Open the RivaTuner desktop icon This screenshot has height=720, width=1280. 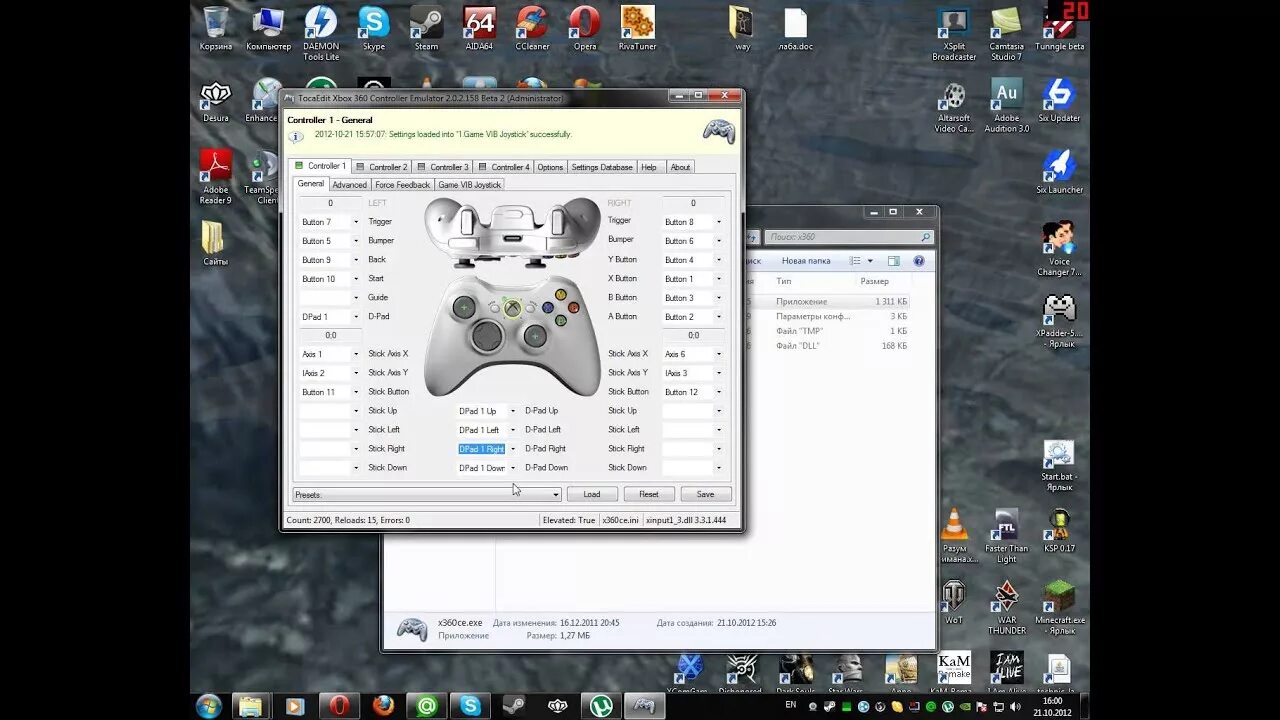637,27
